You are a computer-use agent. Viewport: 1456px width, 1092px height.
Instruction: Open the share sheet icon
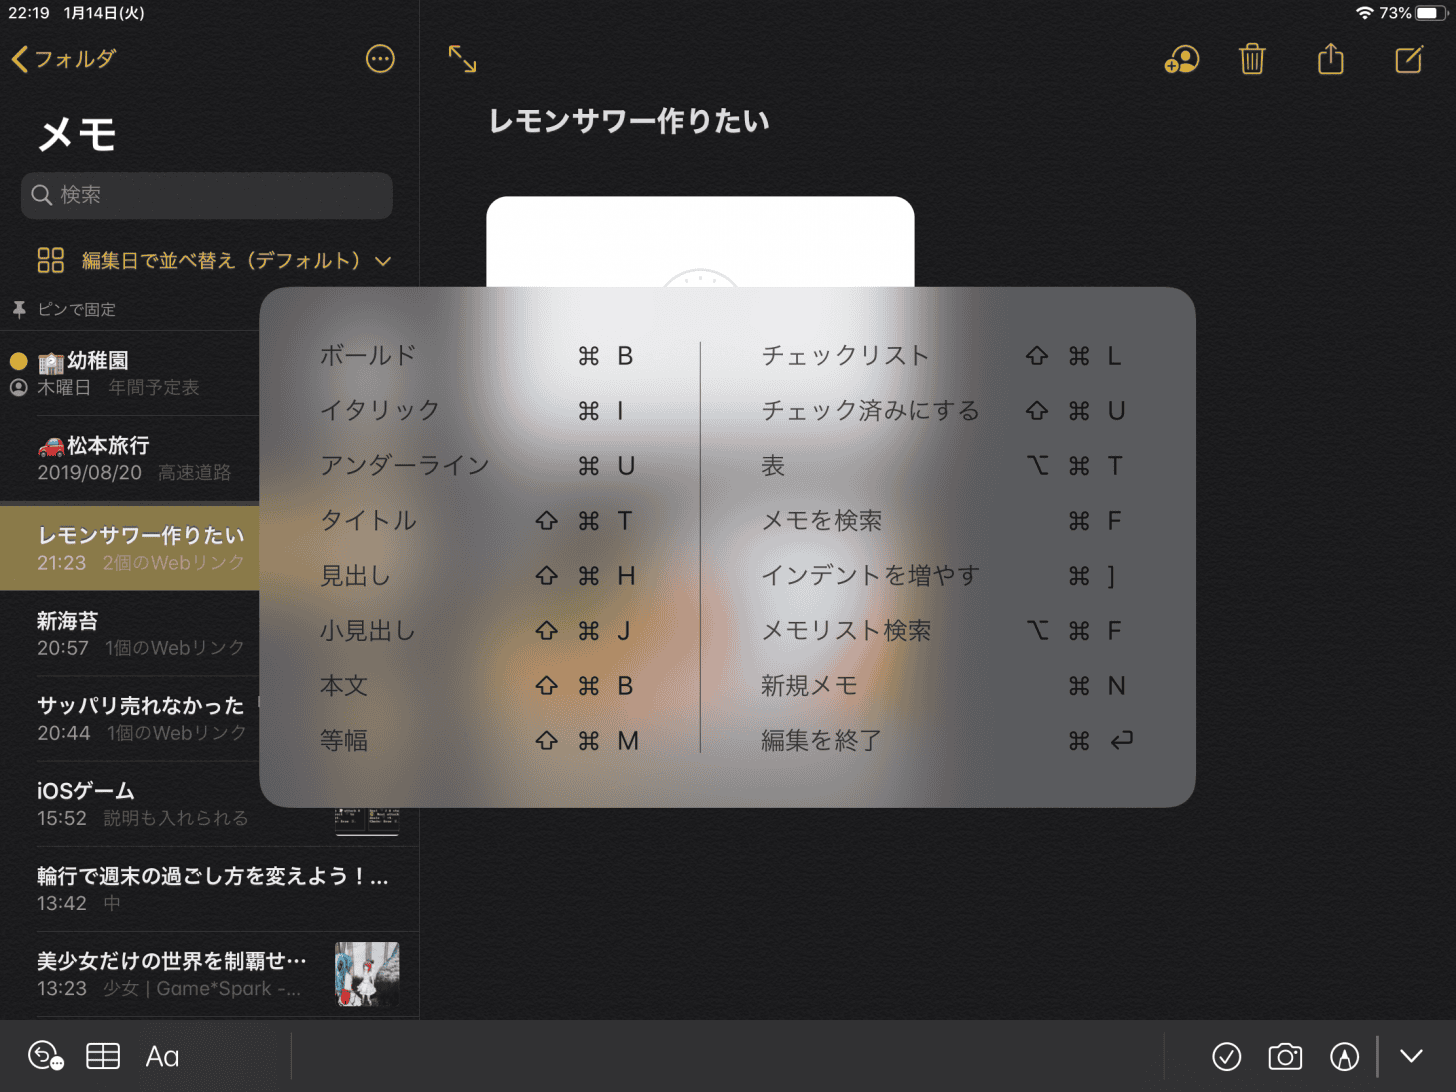coord(1330,60)
